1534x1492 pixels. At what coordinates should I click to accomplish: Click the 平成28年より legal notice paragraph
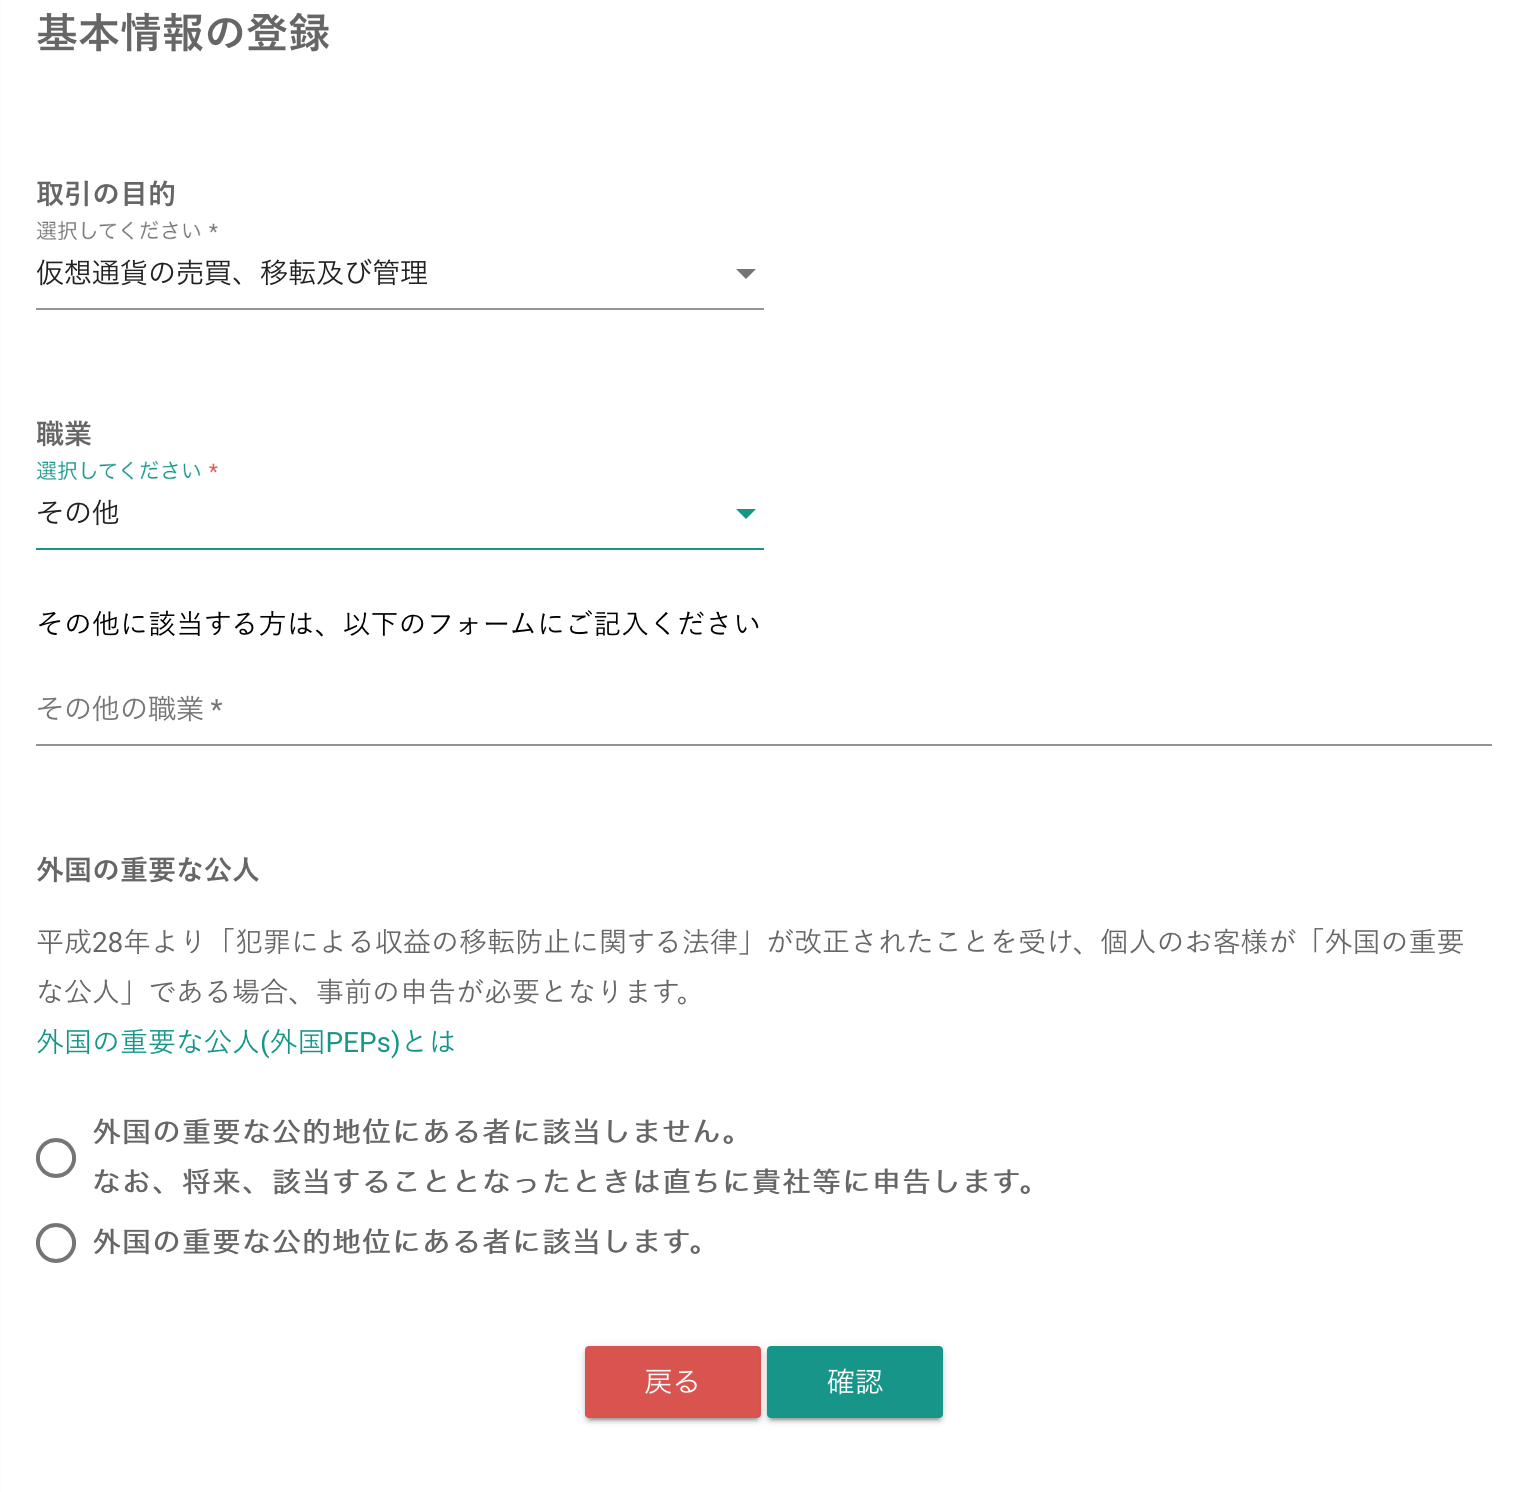tap(750, 966)
